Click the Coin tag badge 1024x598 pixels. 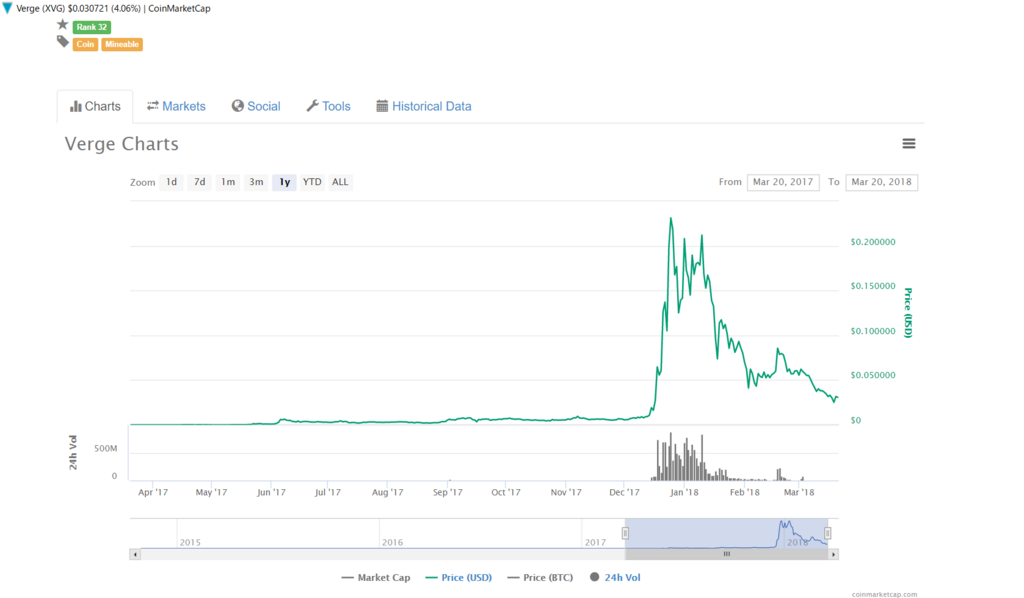(x=85, y=44)
